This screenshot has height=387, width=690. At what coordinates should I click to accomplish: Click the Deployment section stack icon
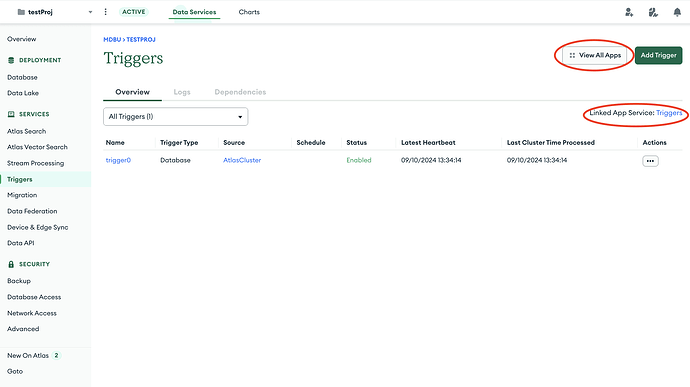[11, 60]
